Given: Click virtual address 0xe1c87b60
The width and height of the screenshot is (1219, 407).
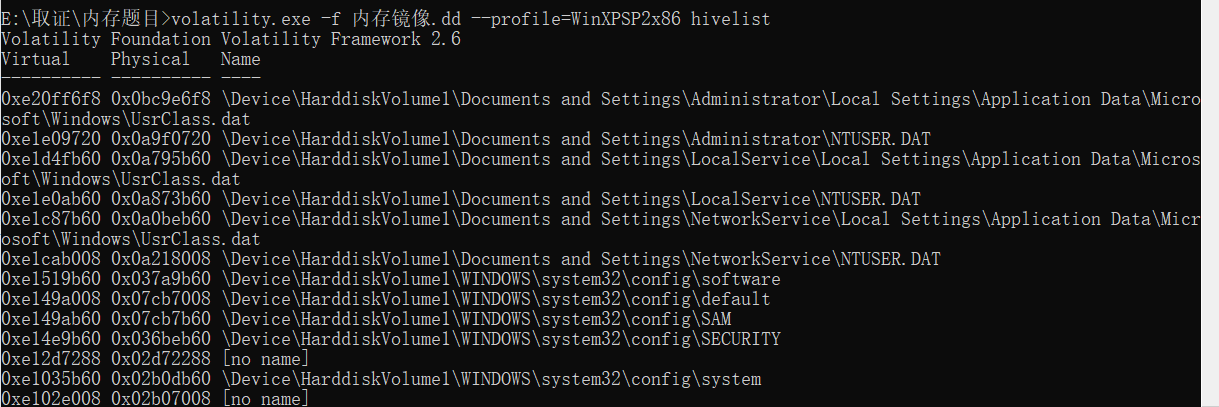Looking at the screenshot, I should pyautogui.click(x=51, y=219).
